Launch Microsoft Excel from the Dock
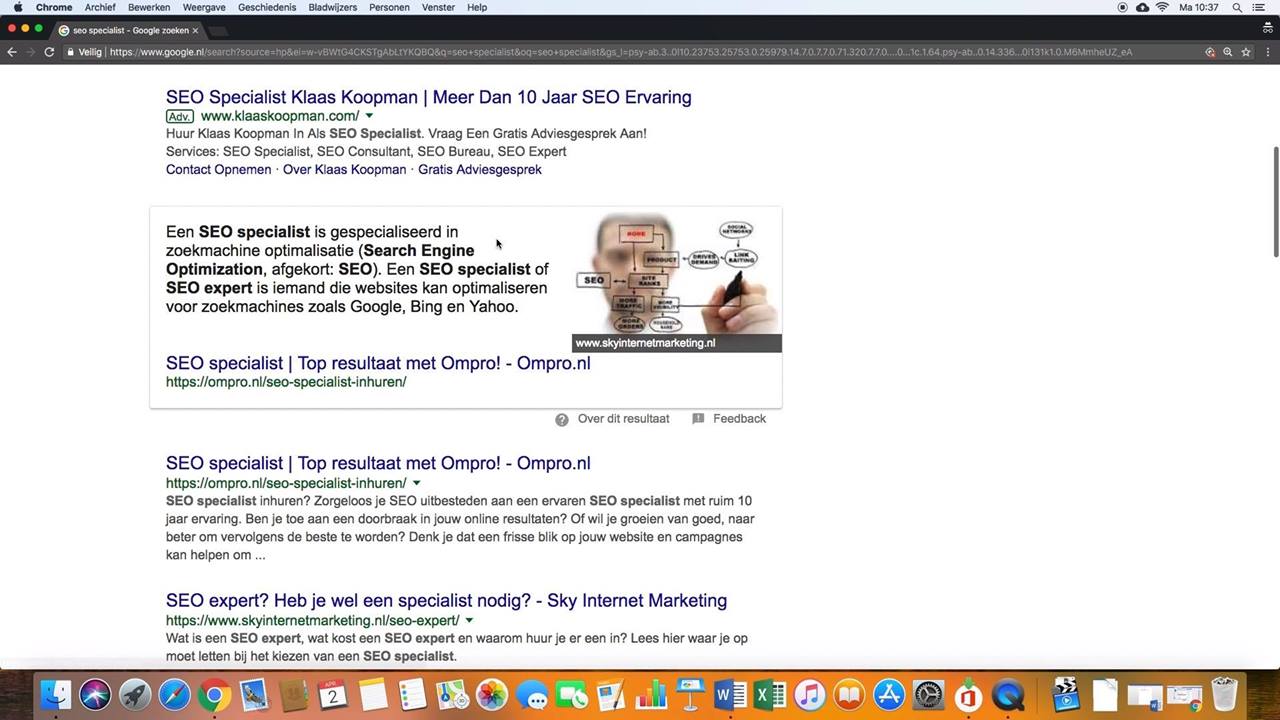Screen dimensions: 1280x720 (770, 694)
